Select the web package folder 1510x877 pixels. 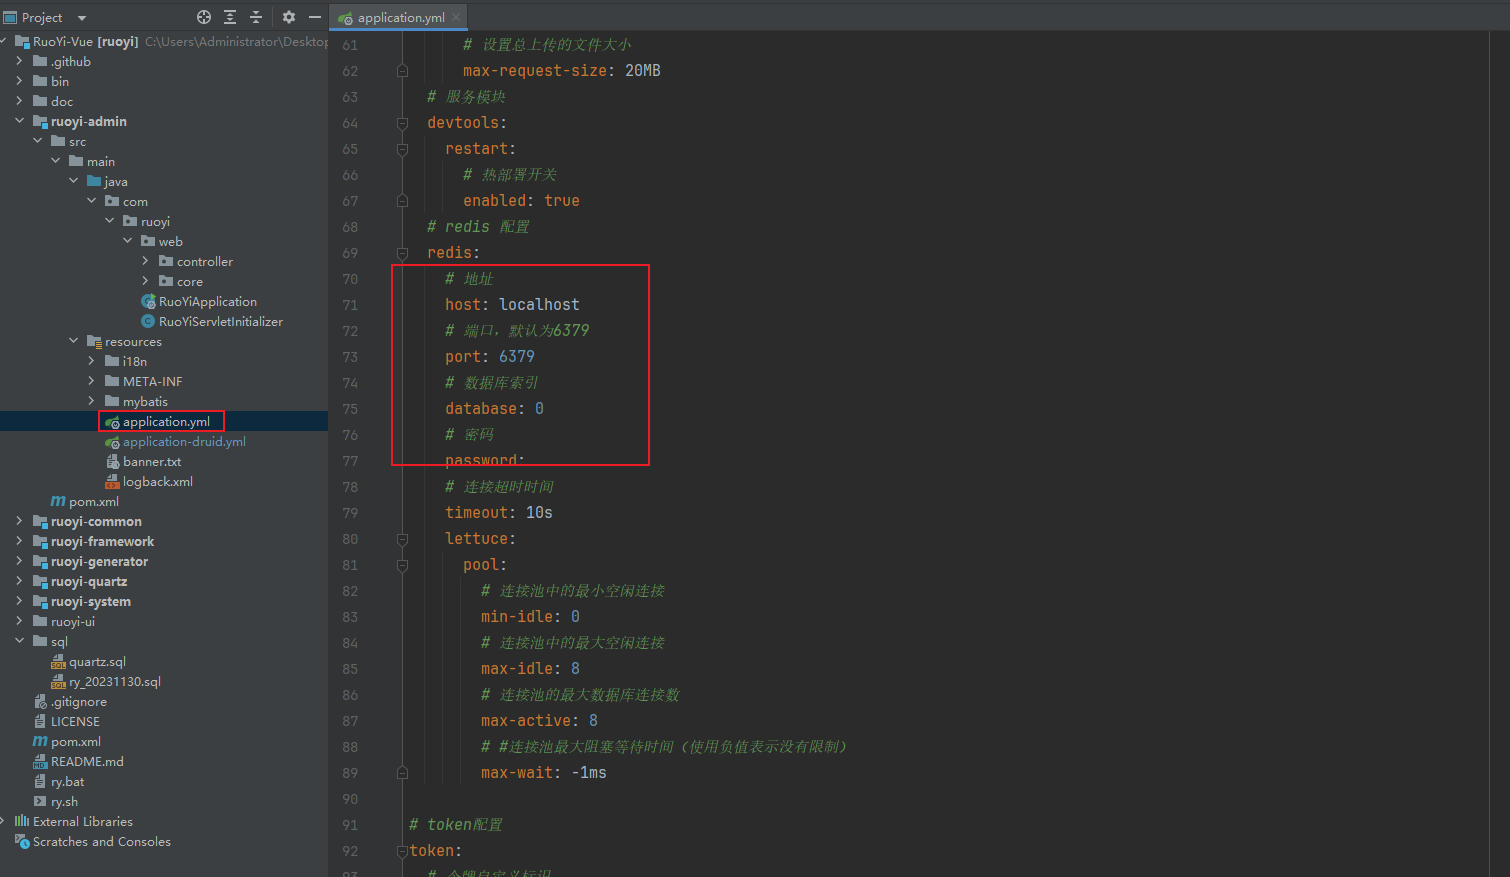170,241
